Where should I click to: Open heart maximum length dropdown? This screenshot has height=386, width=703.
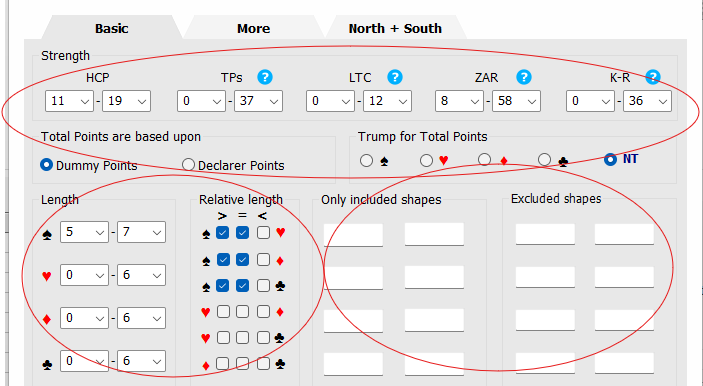(142, 275)
